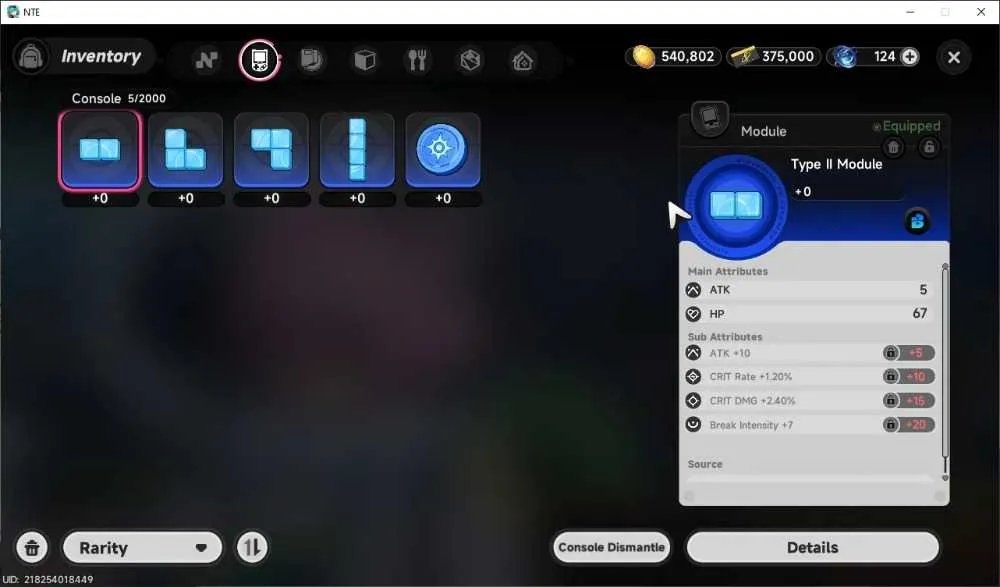The height and width of the screenshot is (587, 1000).
Task: Open the fork and knife food tab
Action: coord(417,60)
